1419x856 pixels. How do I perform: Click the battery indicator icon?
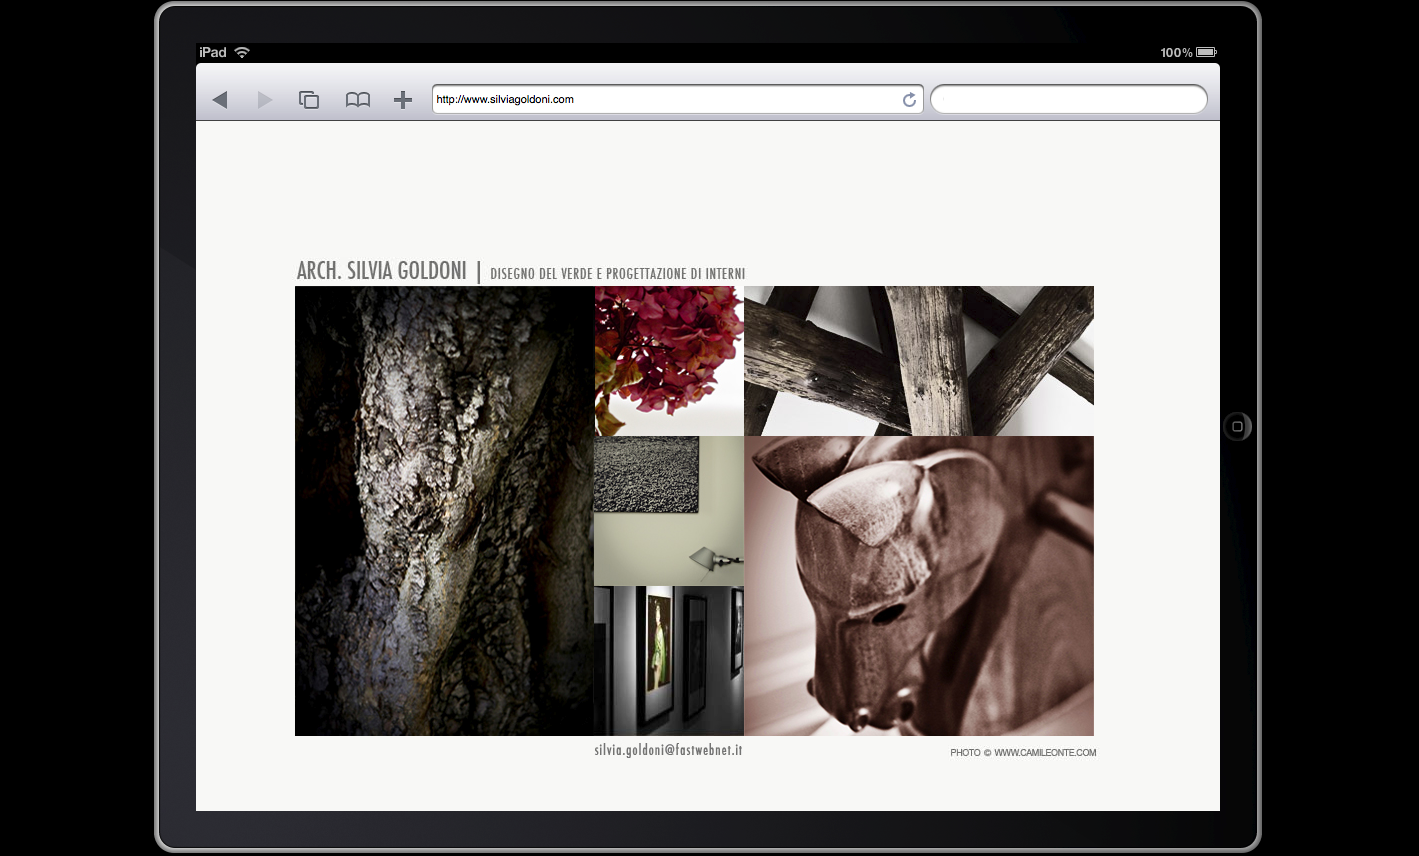pos(1206,52)
